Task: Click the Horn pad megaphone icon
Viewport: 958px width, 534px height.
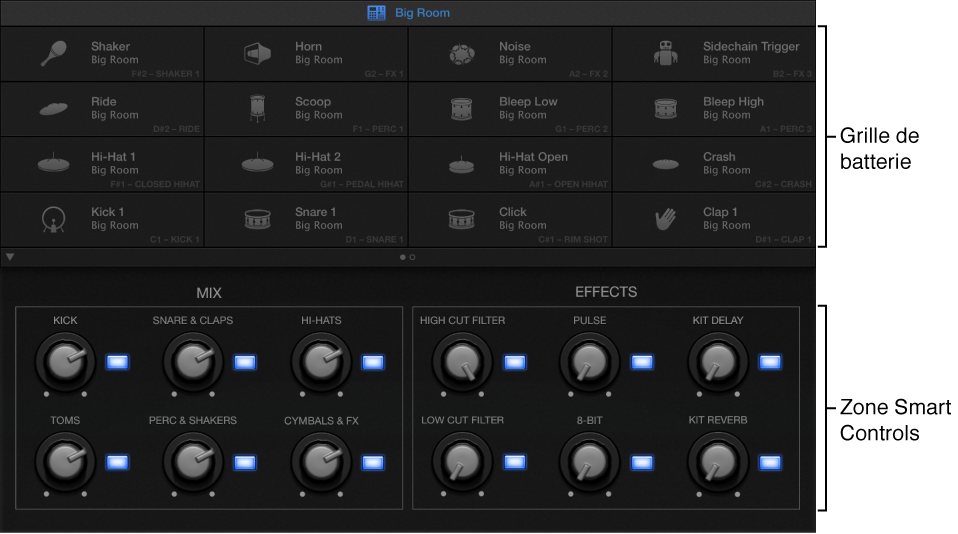Action: 257,54
